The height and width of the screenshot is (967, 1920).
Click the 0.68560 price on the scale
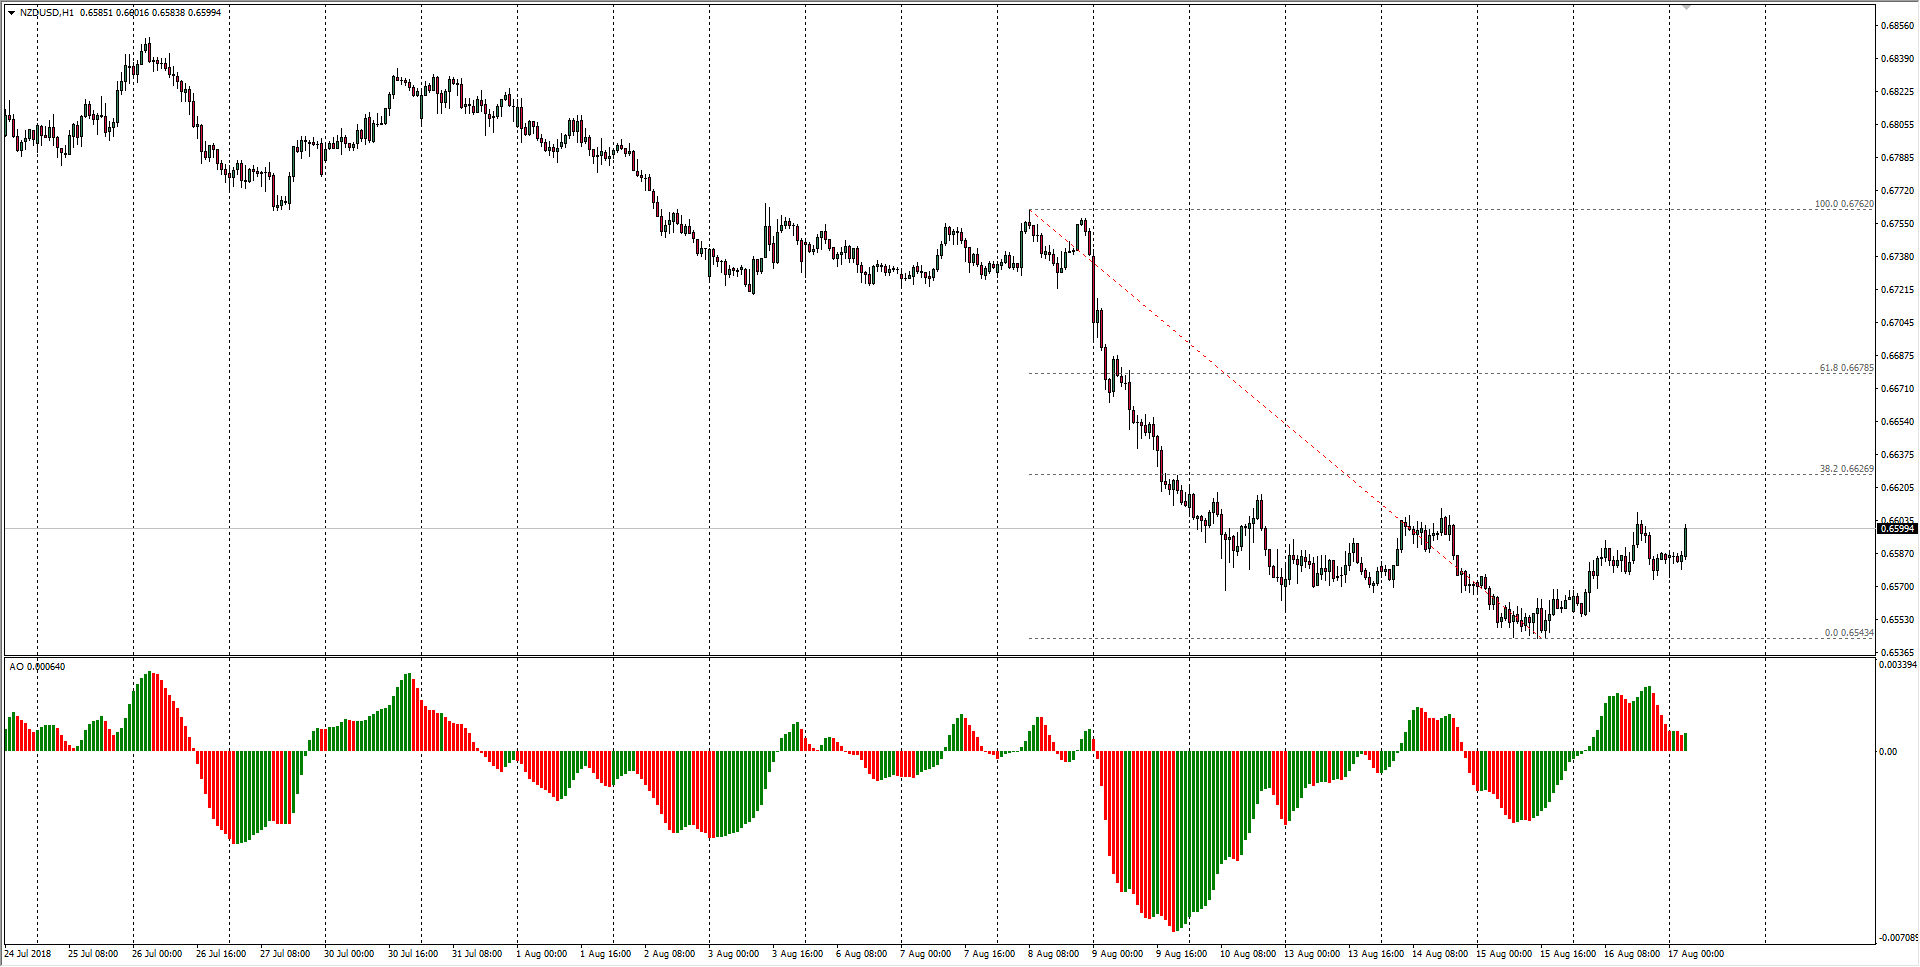coord(1897,26)
